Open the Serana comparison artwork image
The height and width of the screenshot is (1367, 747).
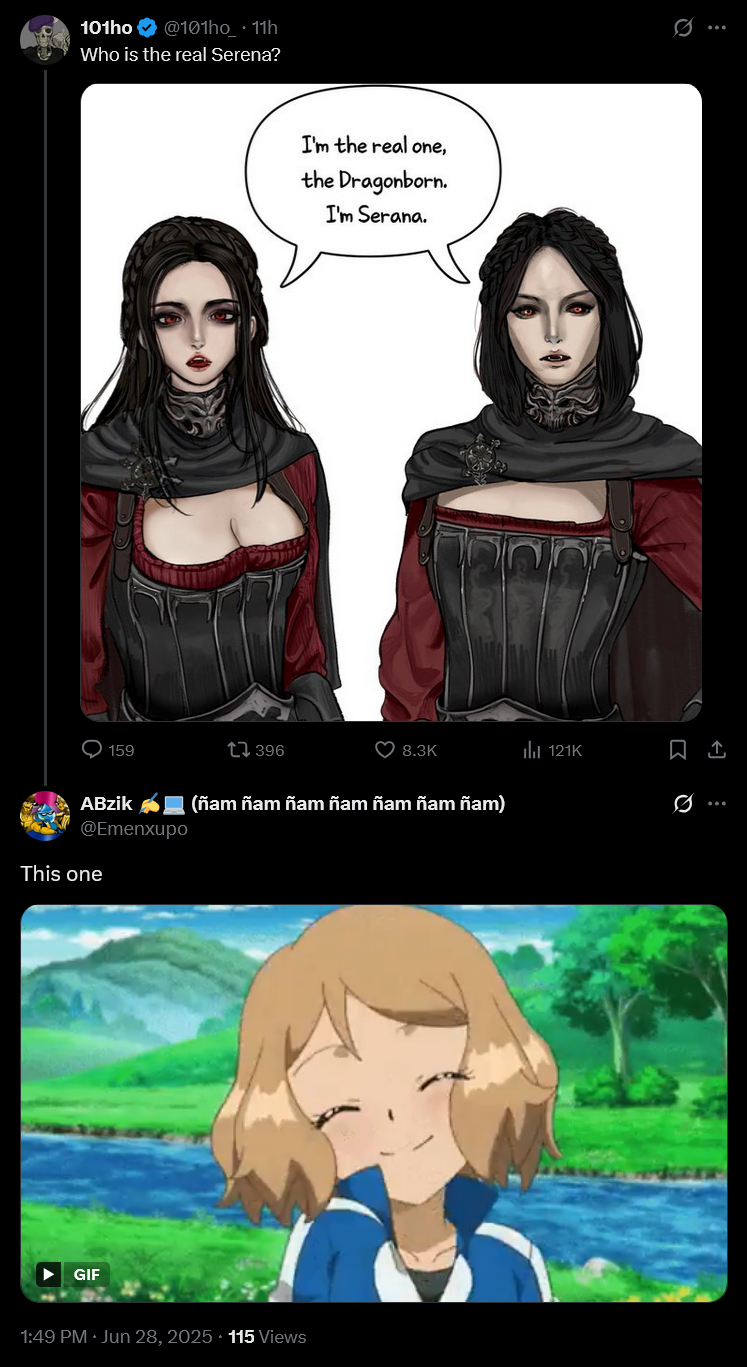(391, 402)
